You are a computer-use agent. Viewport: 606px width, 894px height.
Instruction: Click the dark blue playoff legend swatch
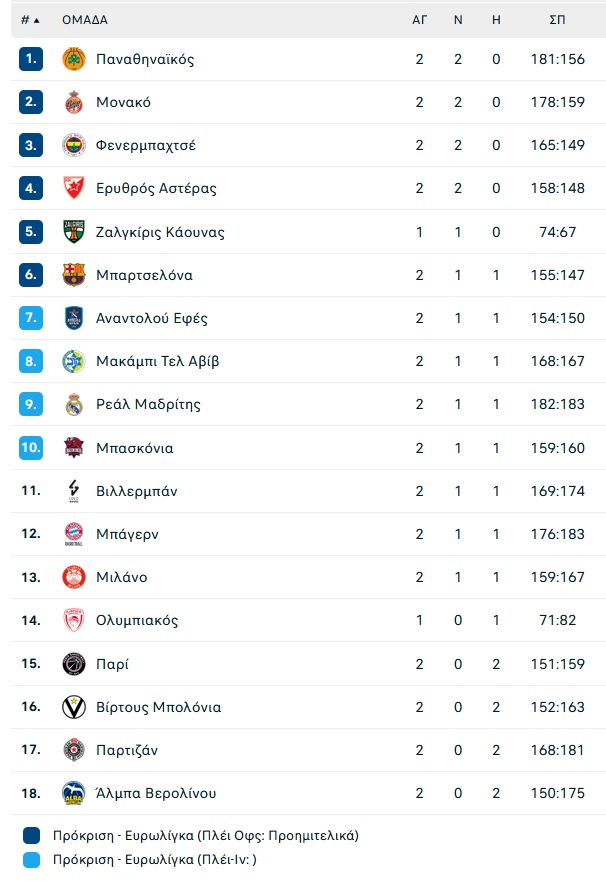tap(31, 835)
